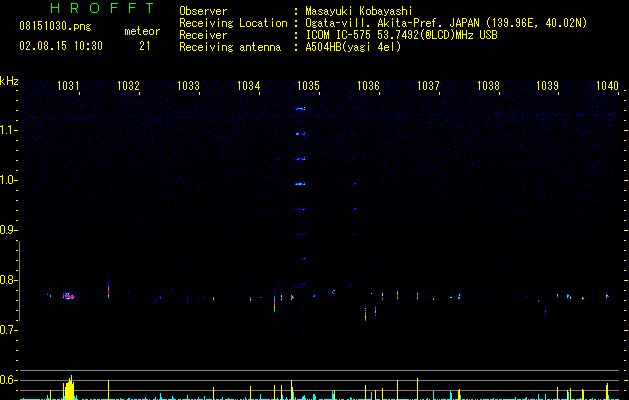Click the 1040 time axis label

(607, 85)
